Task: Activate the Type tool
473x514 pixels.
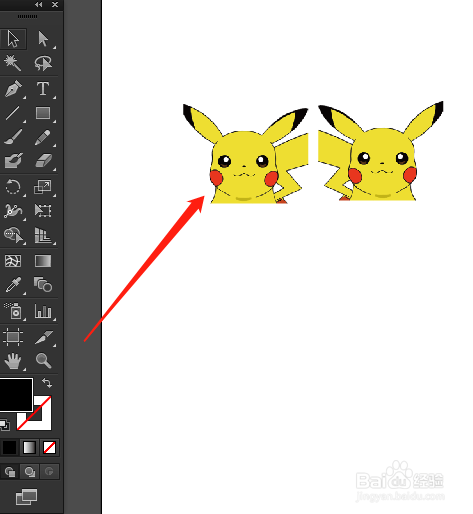Action: (x=43, y=89)
